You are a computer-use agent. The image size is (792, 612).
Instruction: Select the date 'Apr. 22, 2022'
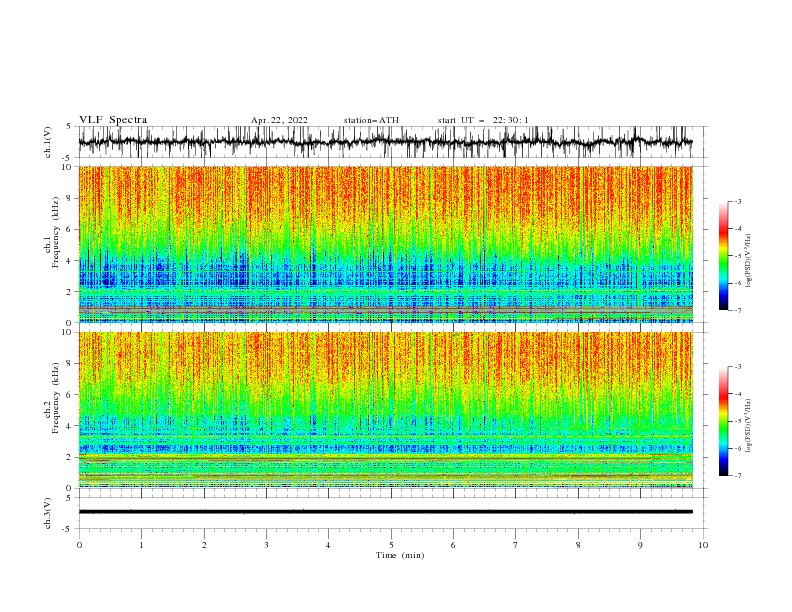279,120
